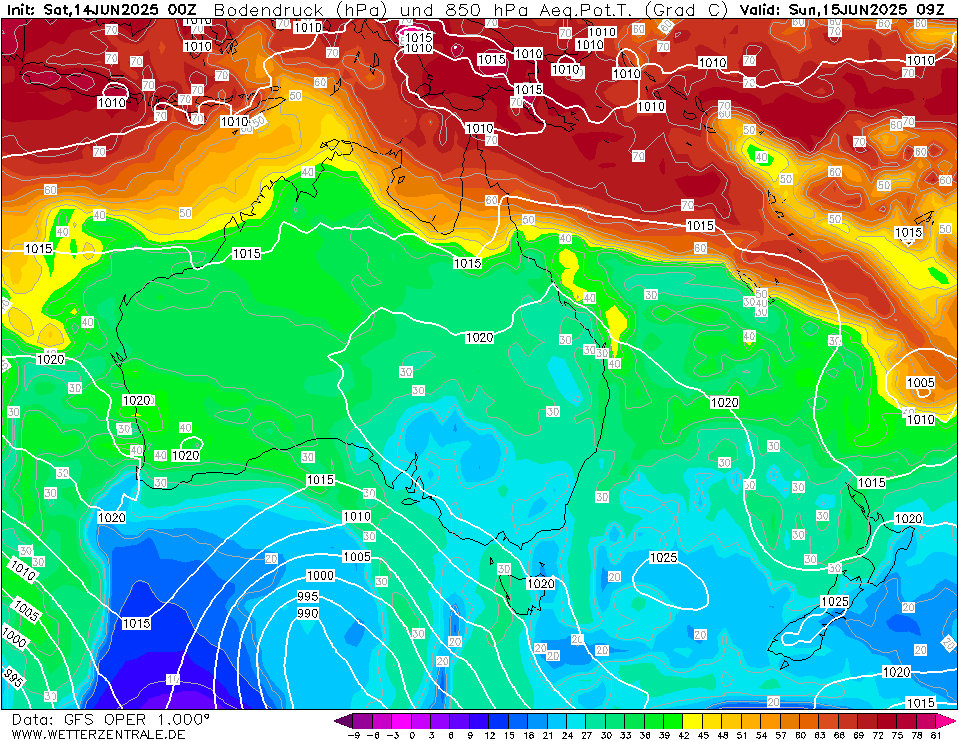959x741 pixels.
Task: Click the legend value 12
Action: tap(489, 735)
